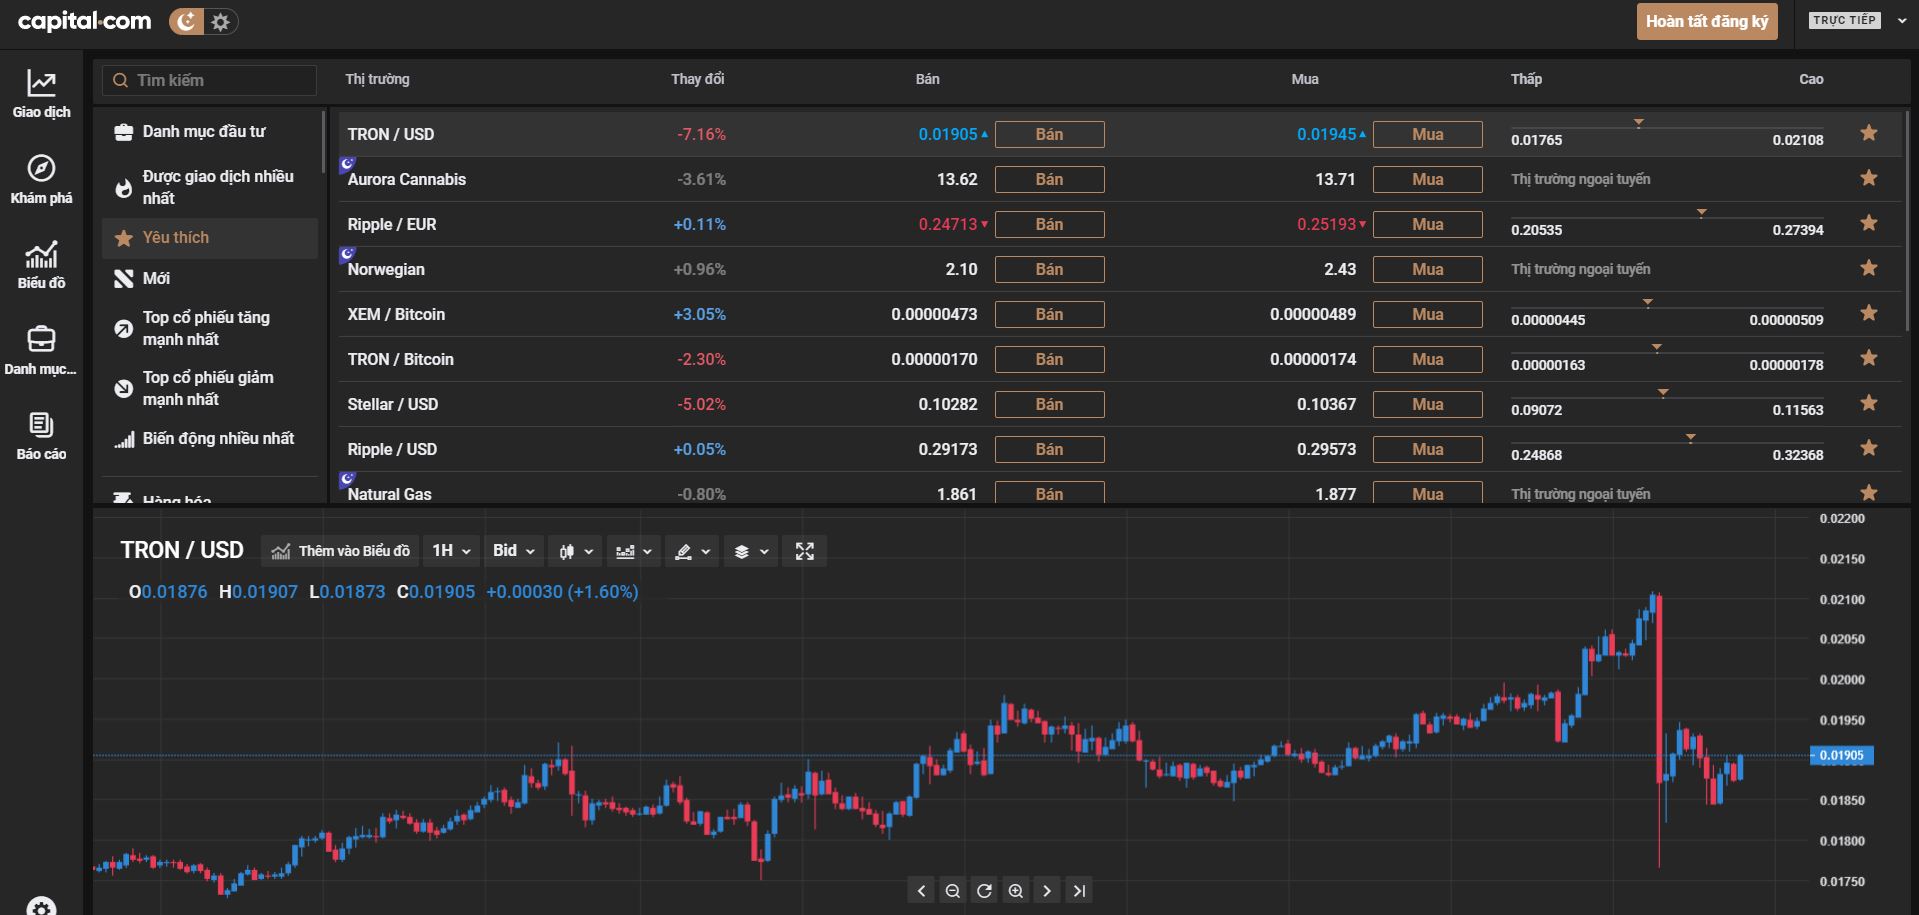Toggle the dark/night theme moon icon
This screenshot has height=915, width=1919.
(186, 21)
